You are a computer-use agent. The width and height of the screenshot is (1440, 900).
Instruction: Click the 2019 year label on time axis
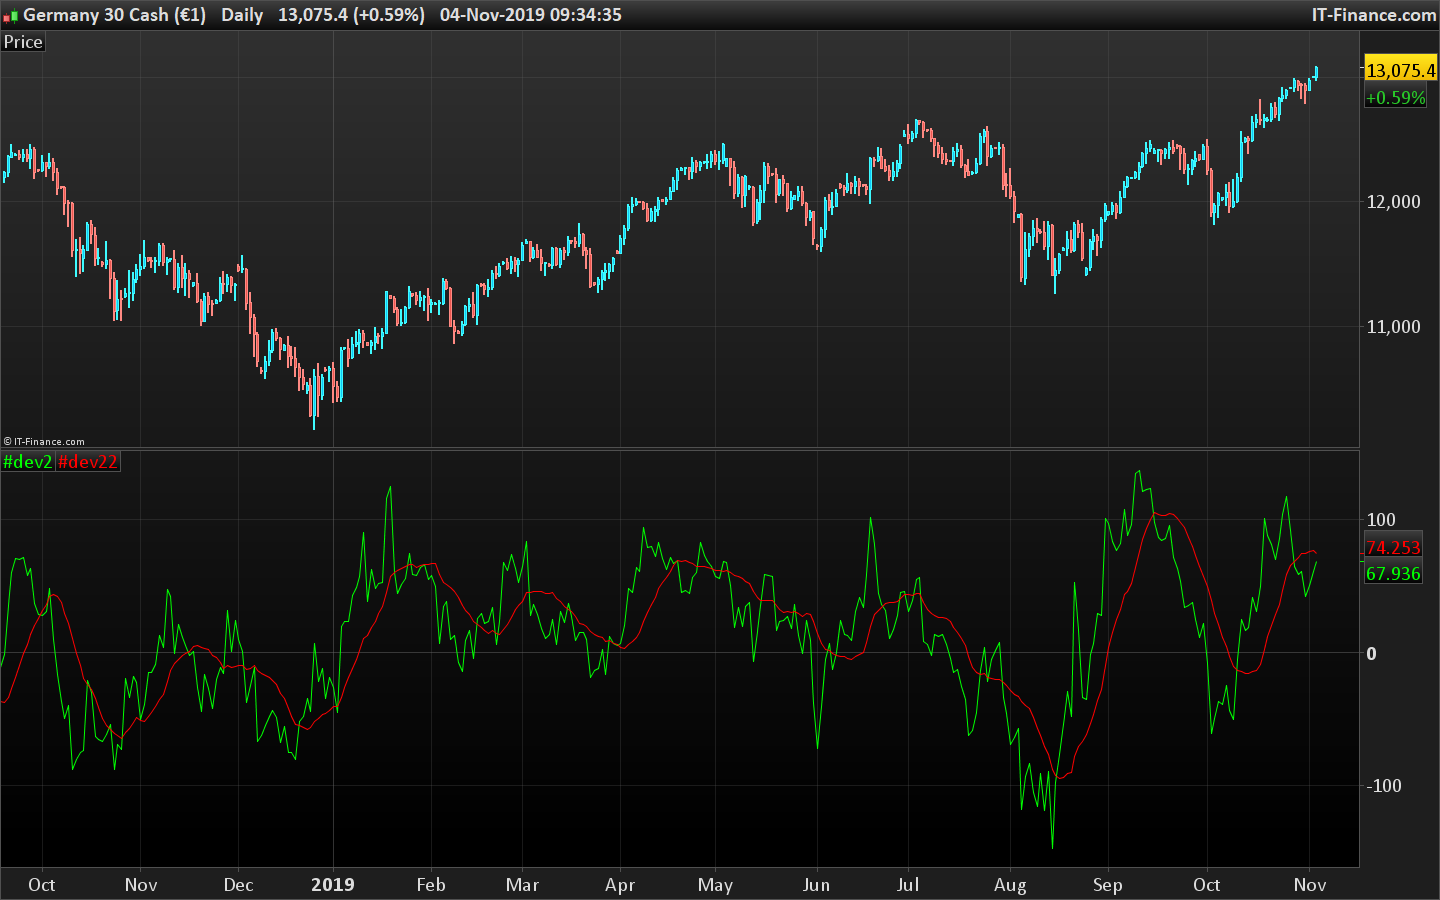click(333, 884)
